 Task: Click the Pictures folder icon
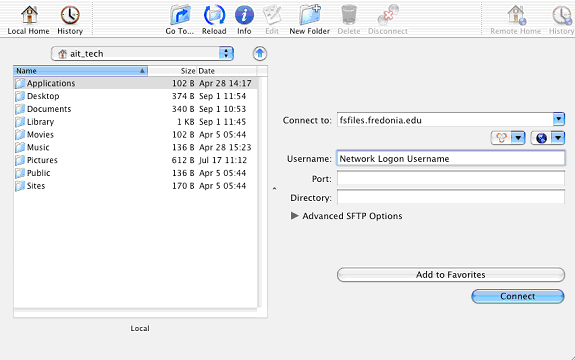[20, 161]
